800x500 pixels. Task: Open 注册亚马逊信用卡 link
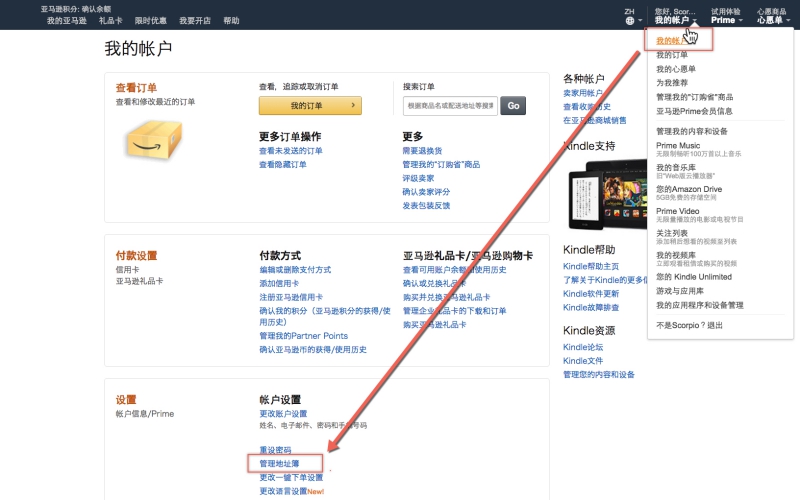pyautogui.click(x=291, y=297)
